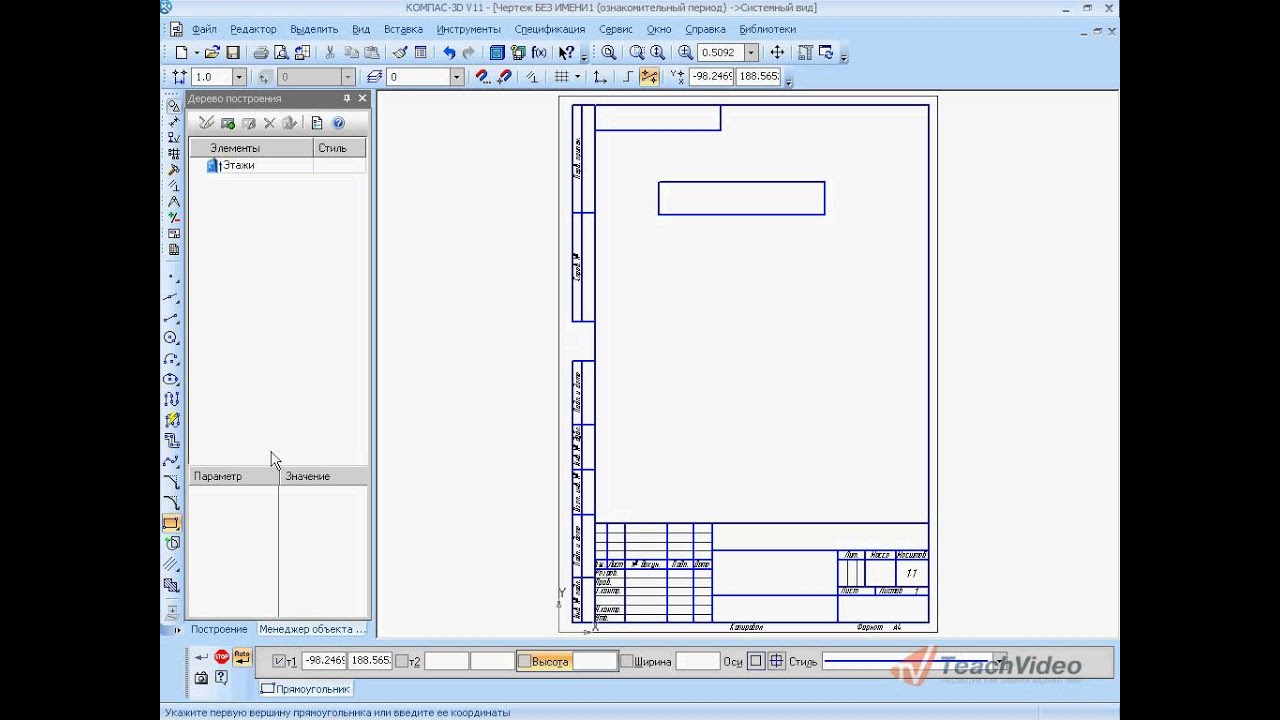This screenshot has height=720, width=1280.
Task: Open the Файл menu
Action: [204, 29]
